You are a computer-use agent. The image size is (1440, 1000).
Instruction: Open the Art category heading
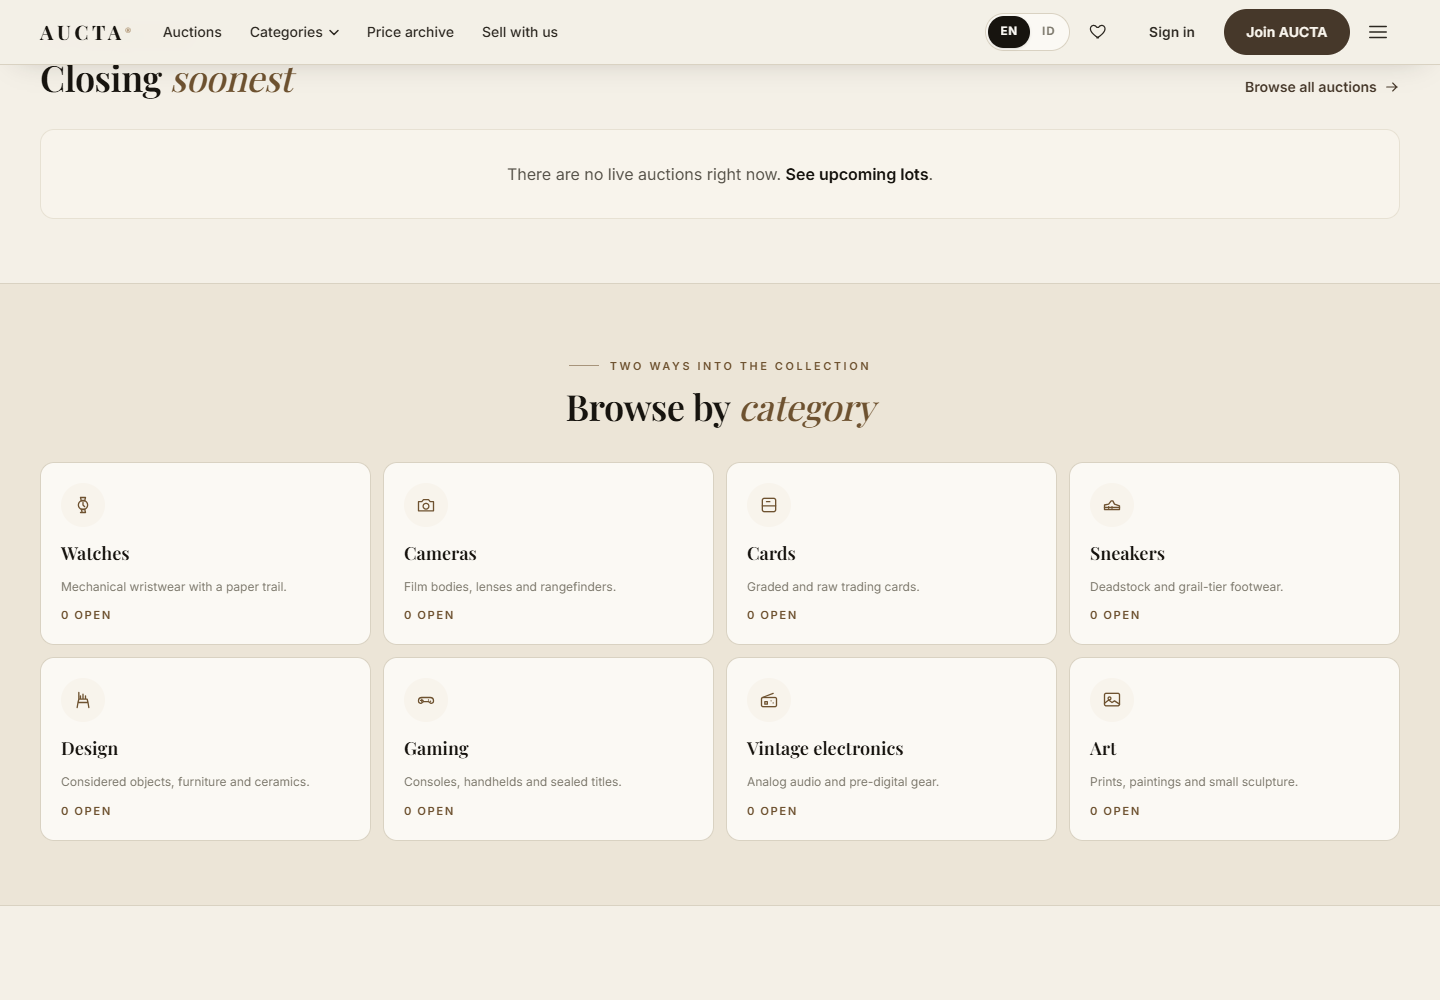click(x=1103, y=749)
